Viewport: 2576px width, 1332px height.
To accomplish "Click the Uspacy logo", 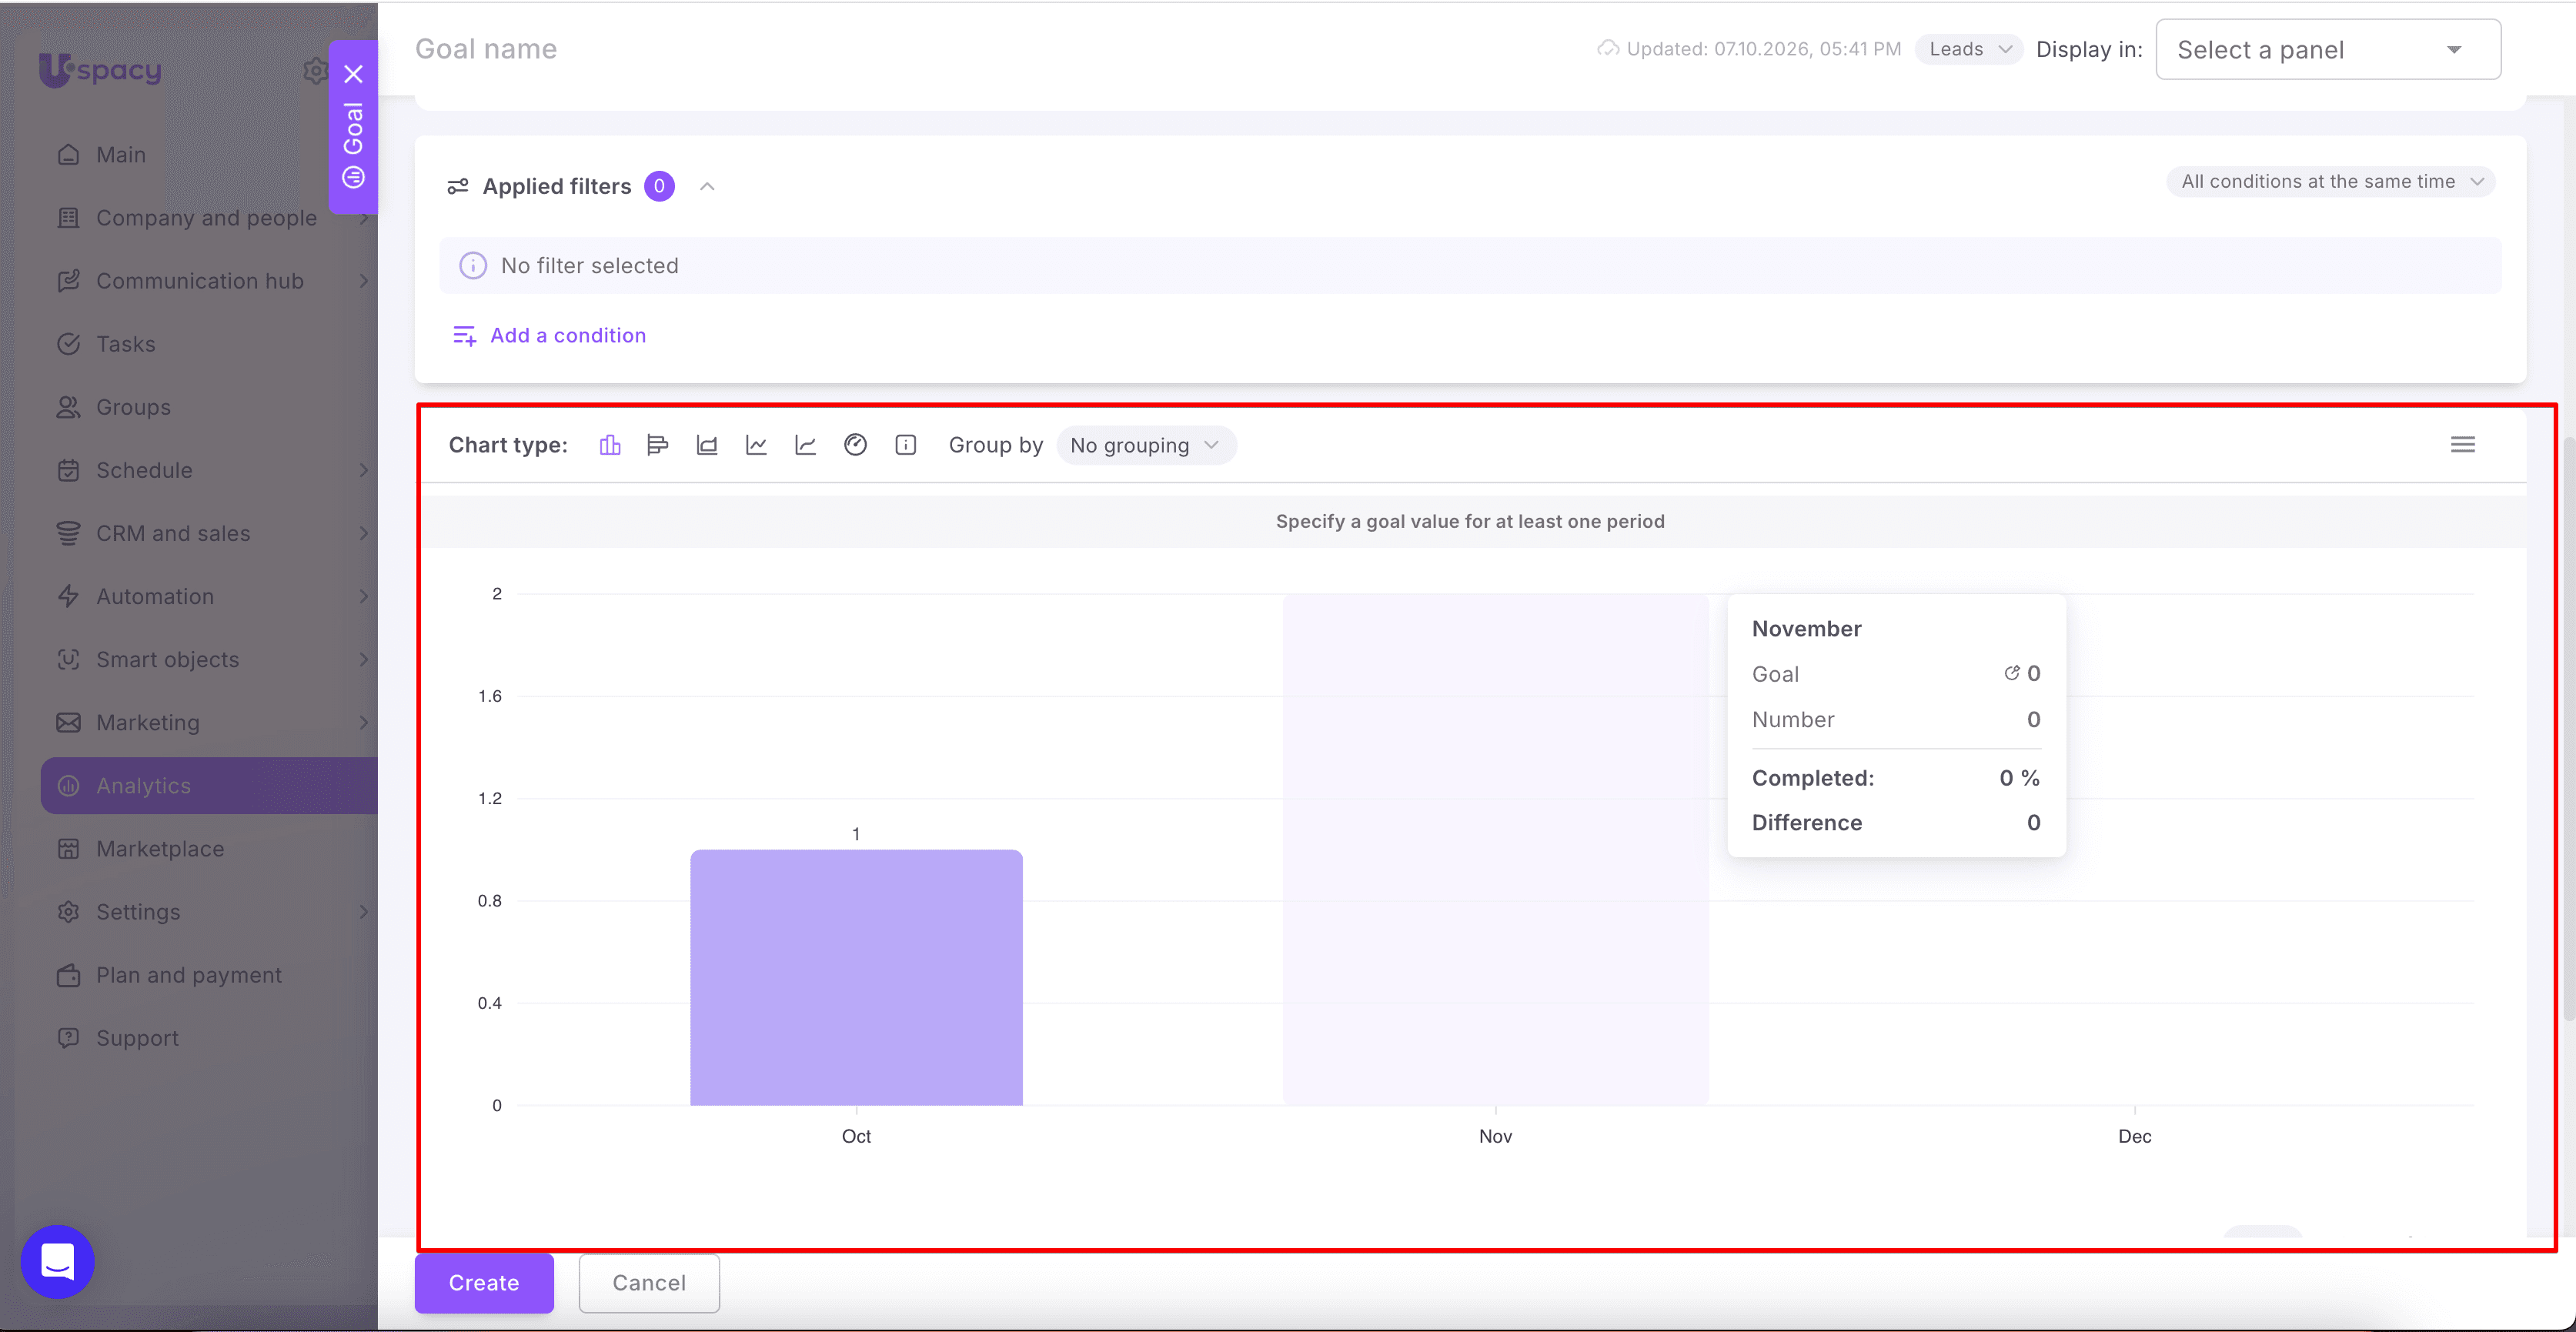I will coord(100,69).
